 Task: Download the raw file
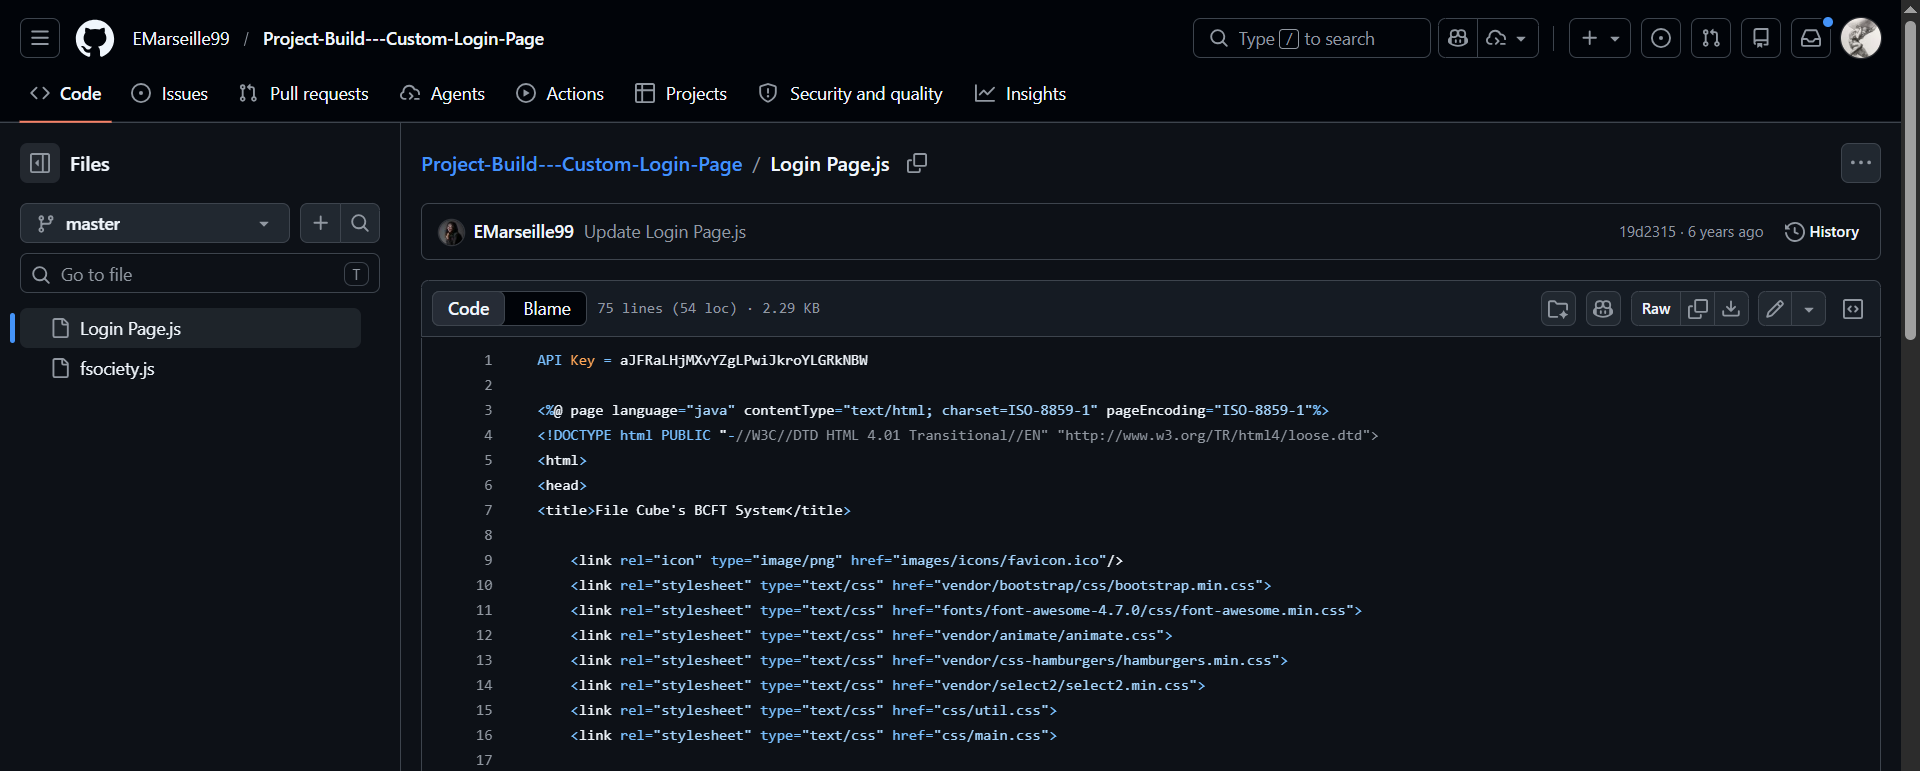tap(1731, 309)
